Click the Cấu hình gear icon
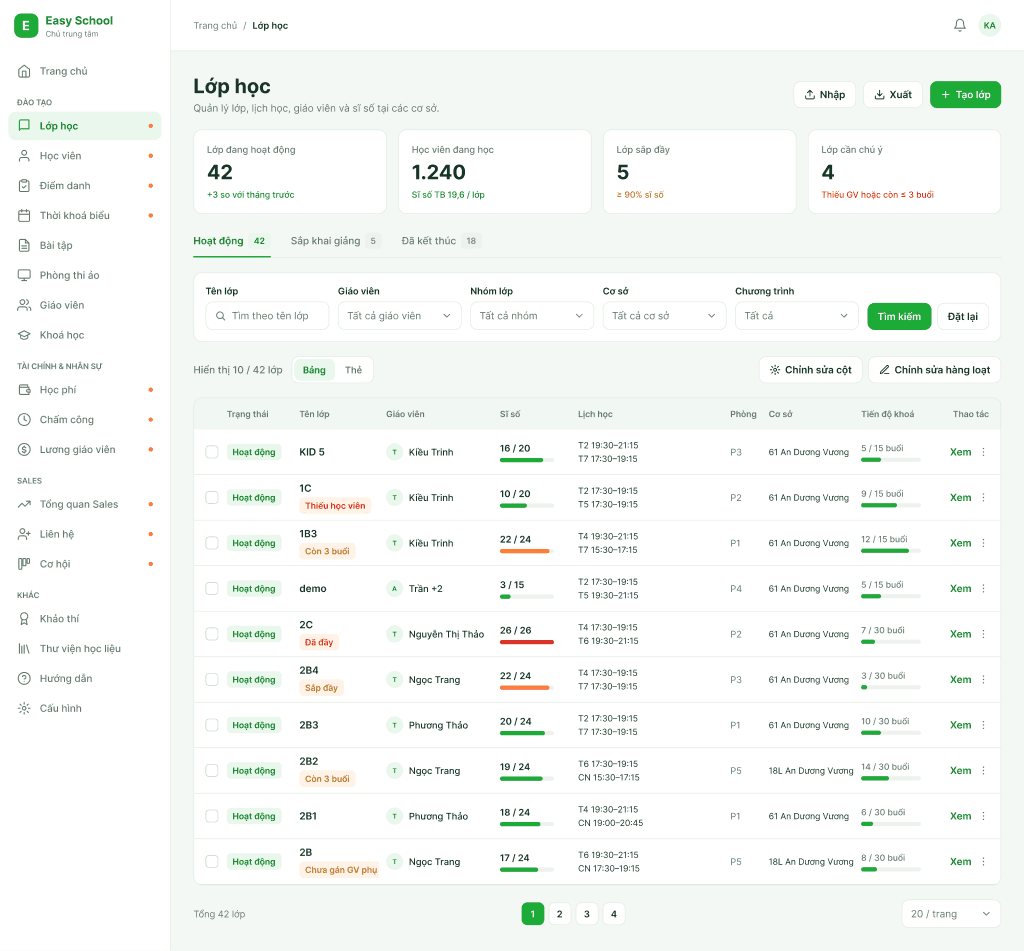1024x951 pixels. point(24,708)
